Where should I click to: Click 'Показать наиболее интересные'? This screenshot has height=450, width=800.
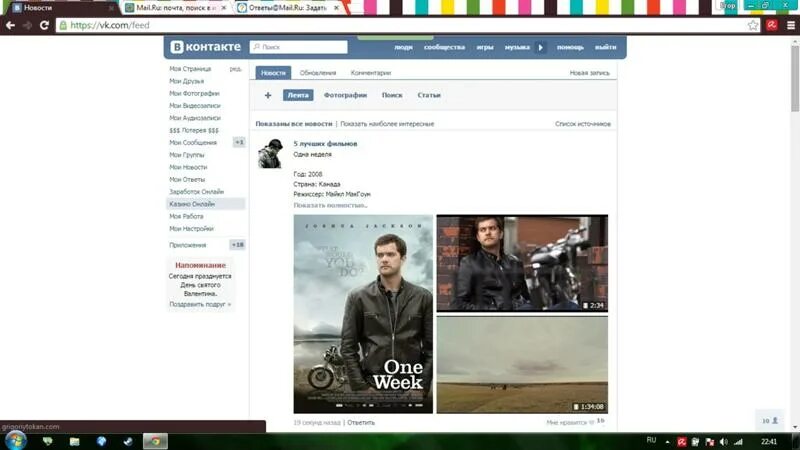tap(387, 124)
